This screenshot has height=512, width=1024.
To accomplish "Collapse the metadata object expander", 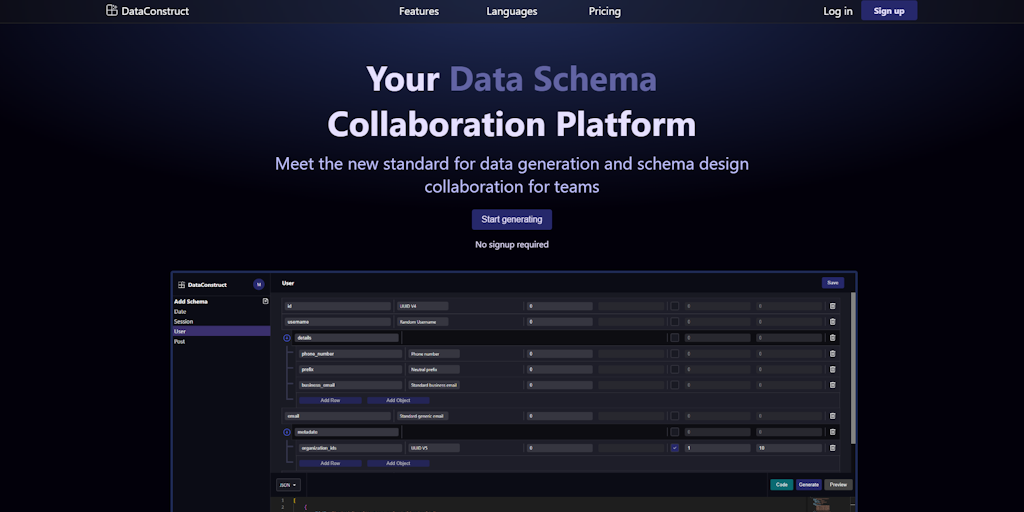I will tap(287, 432).
